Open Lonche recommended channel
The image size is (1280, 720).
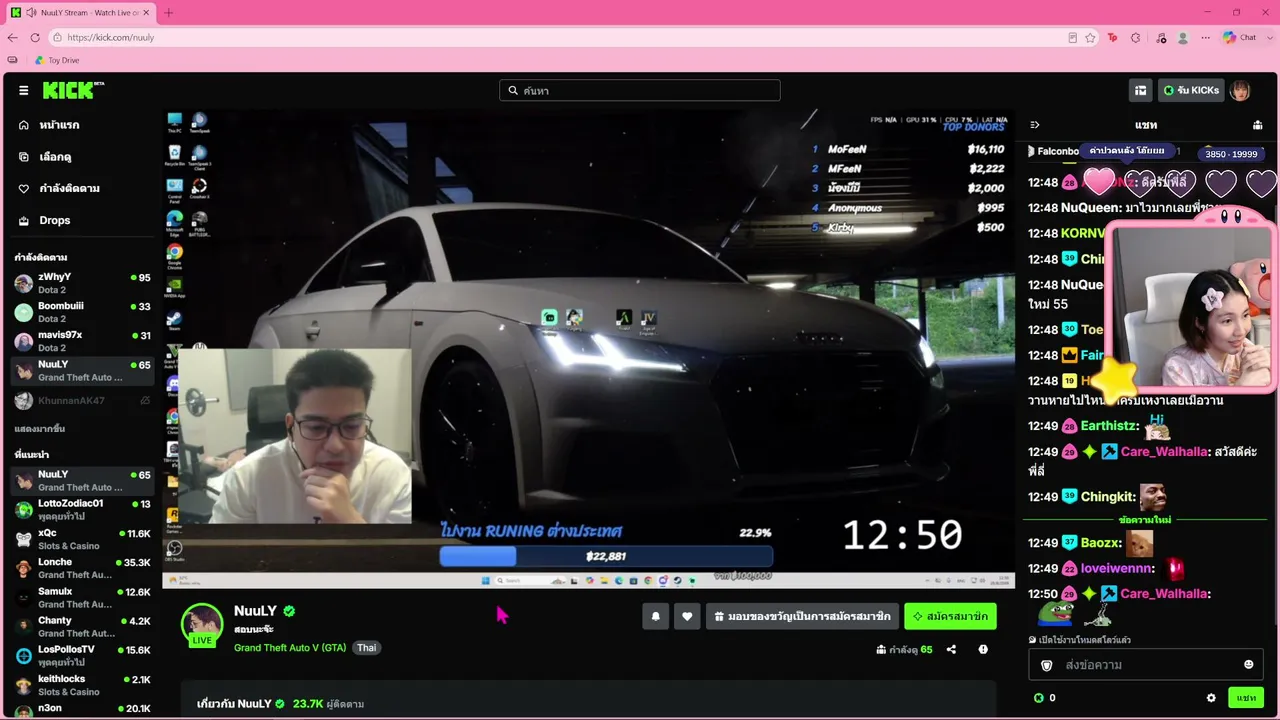[x=82, y=568]
